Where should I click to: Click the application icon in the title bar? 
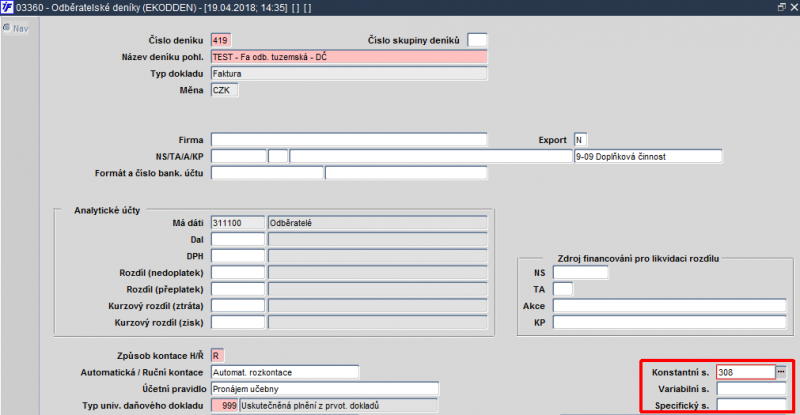click(7, 7)
